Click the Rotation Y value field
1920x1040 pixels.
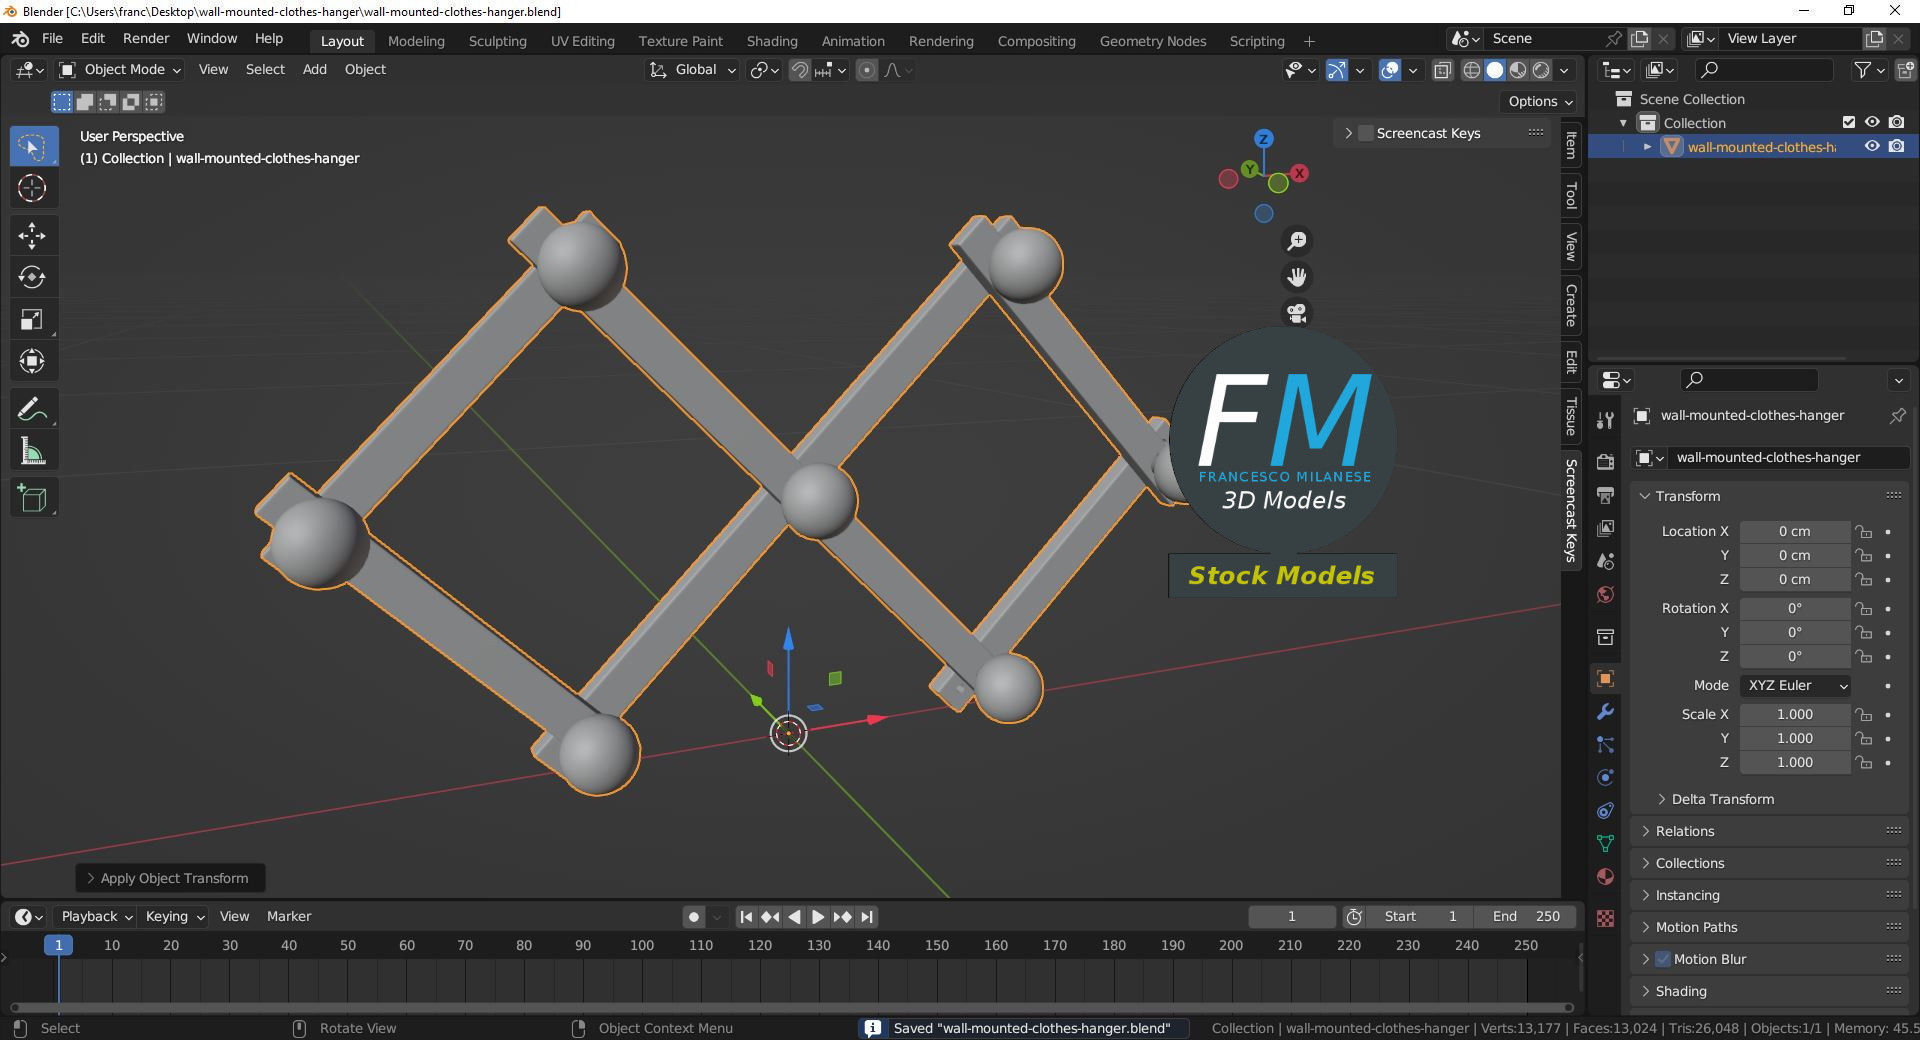click(x=1795, y=632)
